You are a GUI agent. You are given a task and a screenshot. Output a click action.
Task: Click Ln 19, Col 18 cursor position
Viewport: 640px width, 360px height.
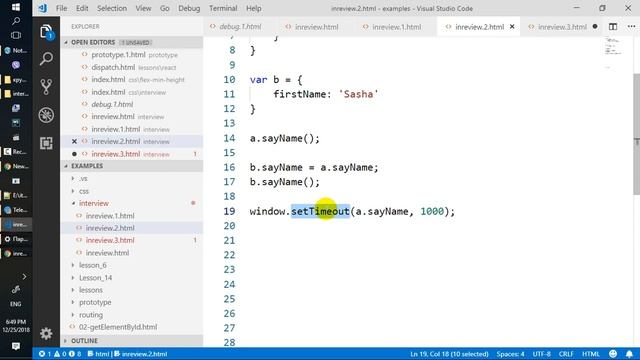pyautogui.click(x=449, y=354)
